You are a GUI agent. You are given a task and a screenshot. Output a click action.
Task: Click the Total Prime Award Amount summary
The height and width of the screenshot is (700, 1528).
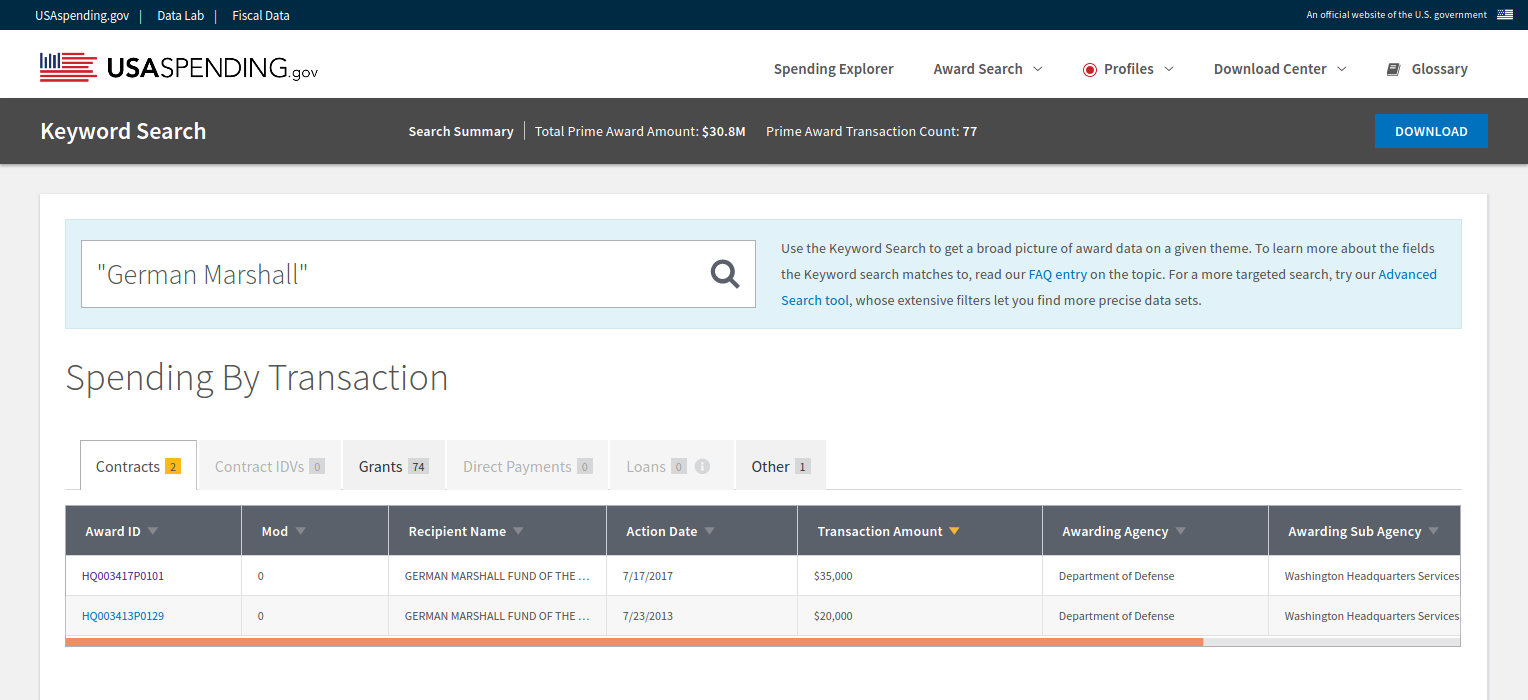[x=640, y=131]
